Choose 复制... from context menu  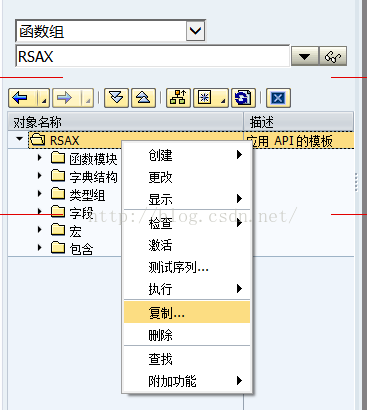[187, 312]
